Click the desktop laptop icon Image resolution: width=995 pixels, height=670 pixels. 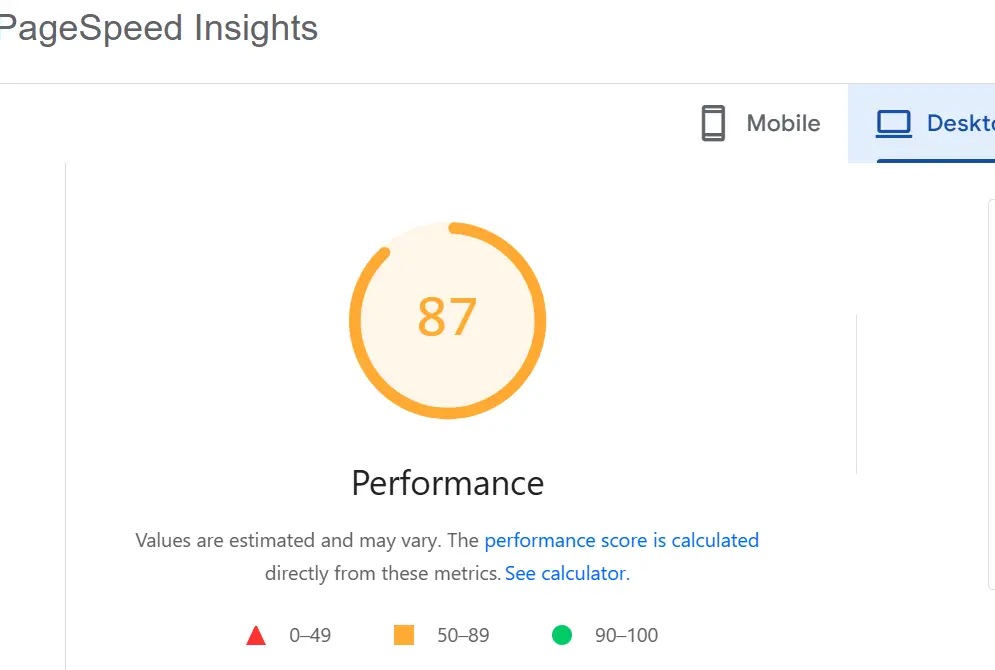[x=893, y=124]
